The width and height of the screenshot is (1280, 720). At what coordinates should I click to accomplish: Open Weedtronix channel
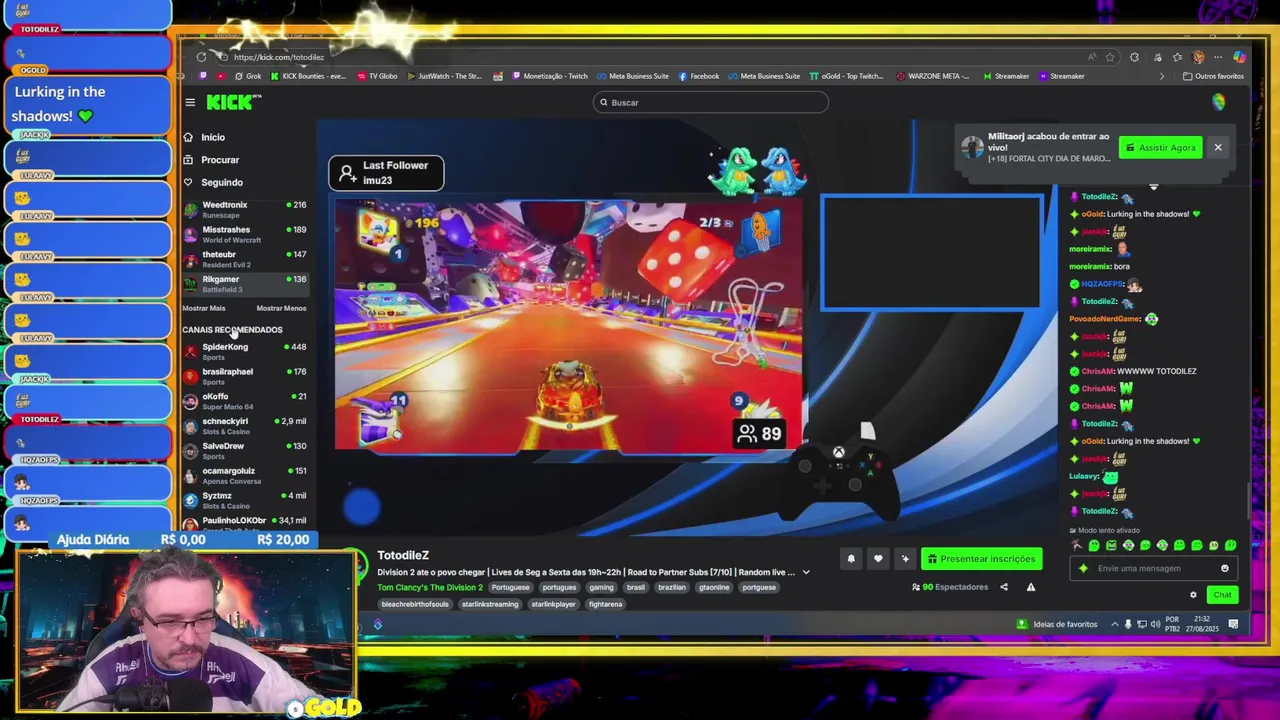click(x=245, y=209)
